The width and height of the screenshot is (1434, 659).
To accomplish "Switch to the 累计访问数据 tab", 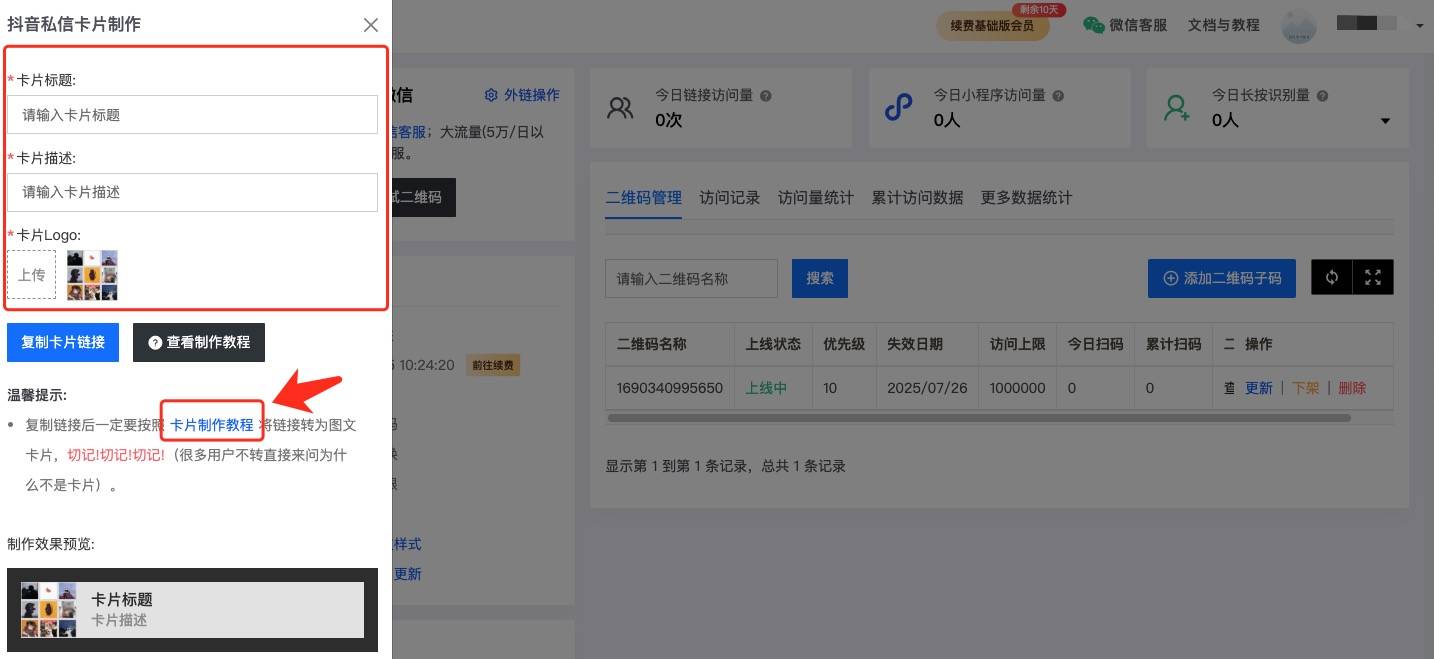I will 915,198.
